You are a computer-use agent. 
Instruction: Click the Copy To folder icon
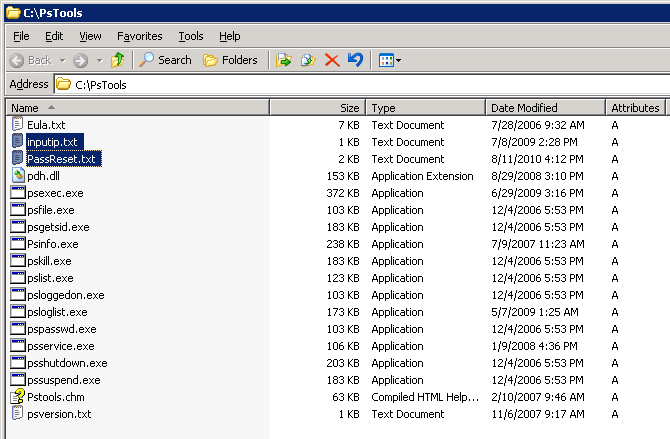(x=308, y=60)
